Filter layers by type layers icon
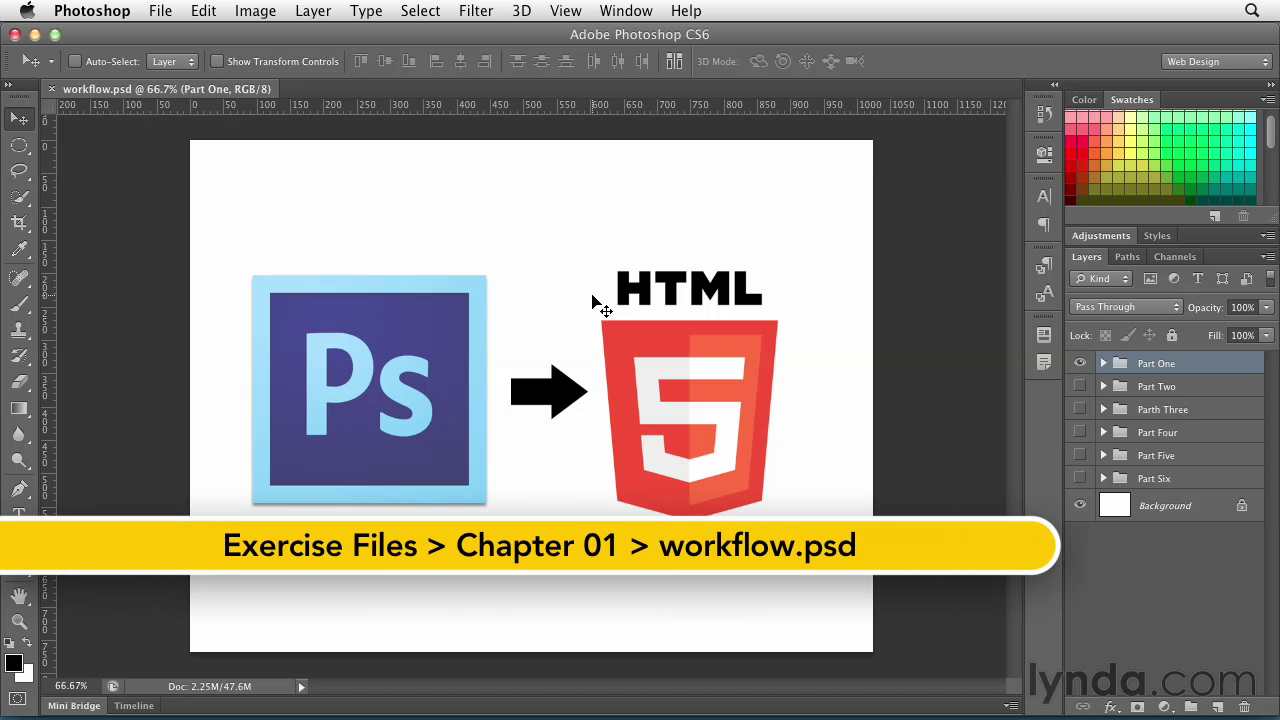 (1198, 279)
